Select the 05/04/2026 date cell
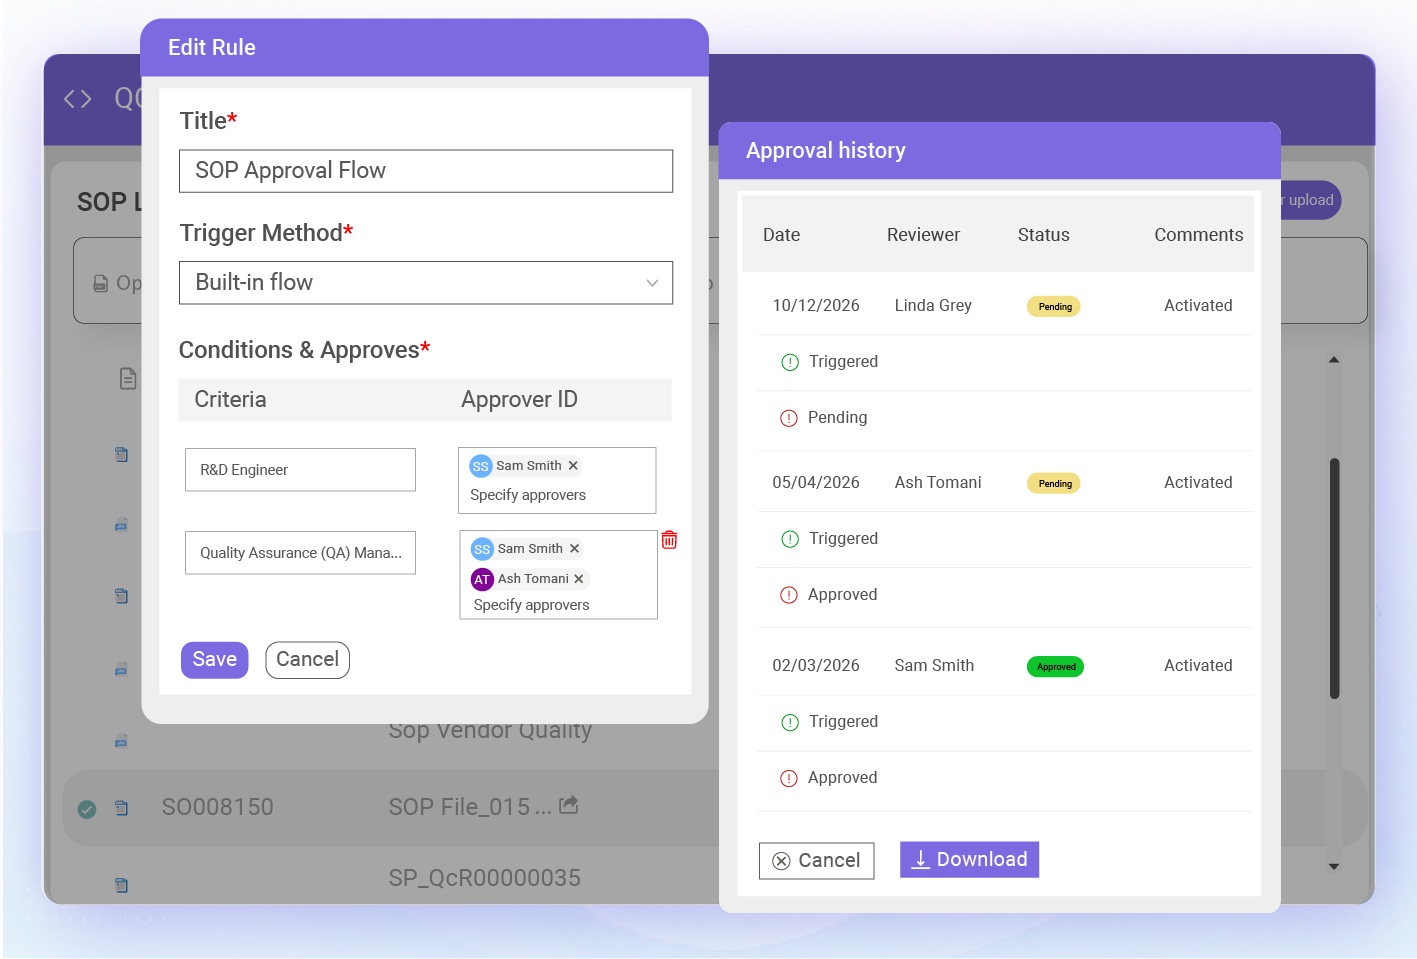 coord(816,483)
